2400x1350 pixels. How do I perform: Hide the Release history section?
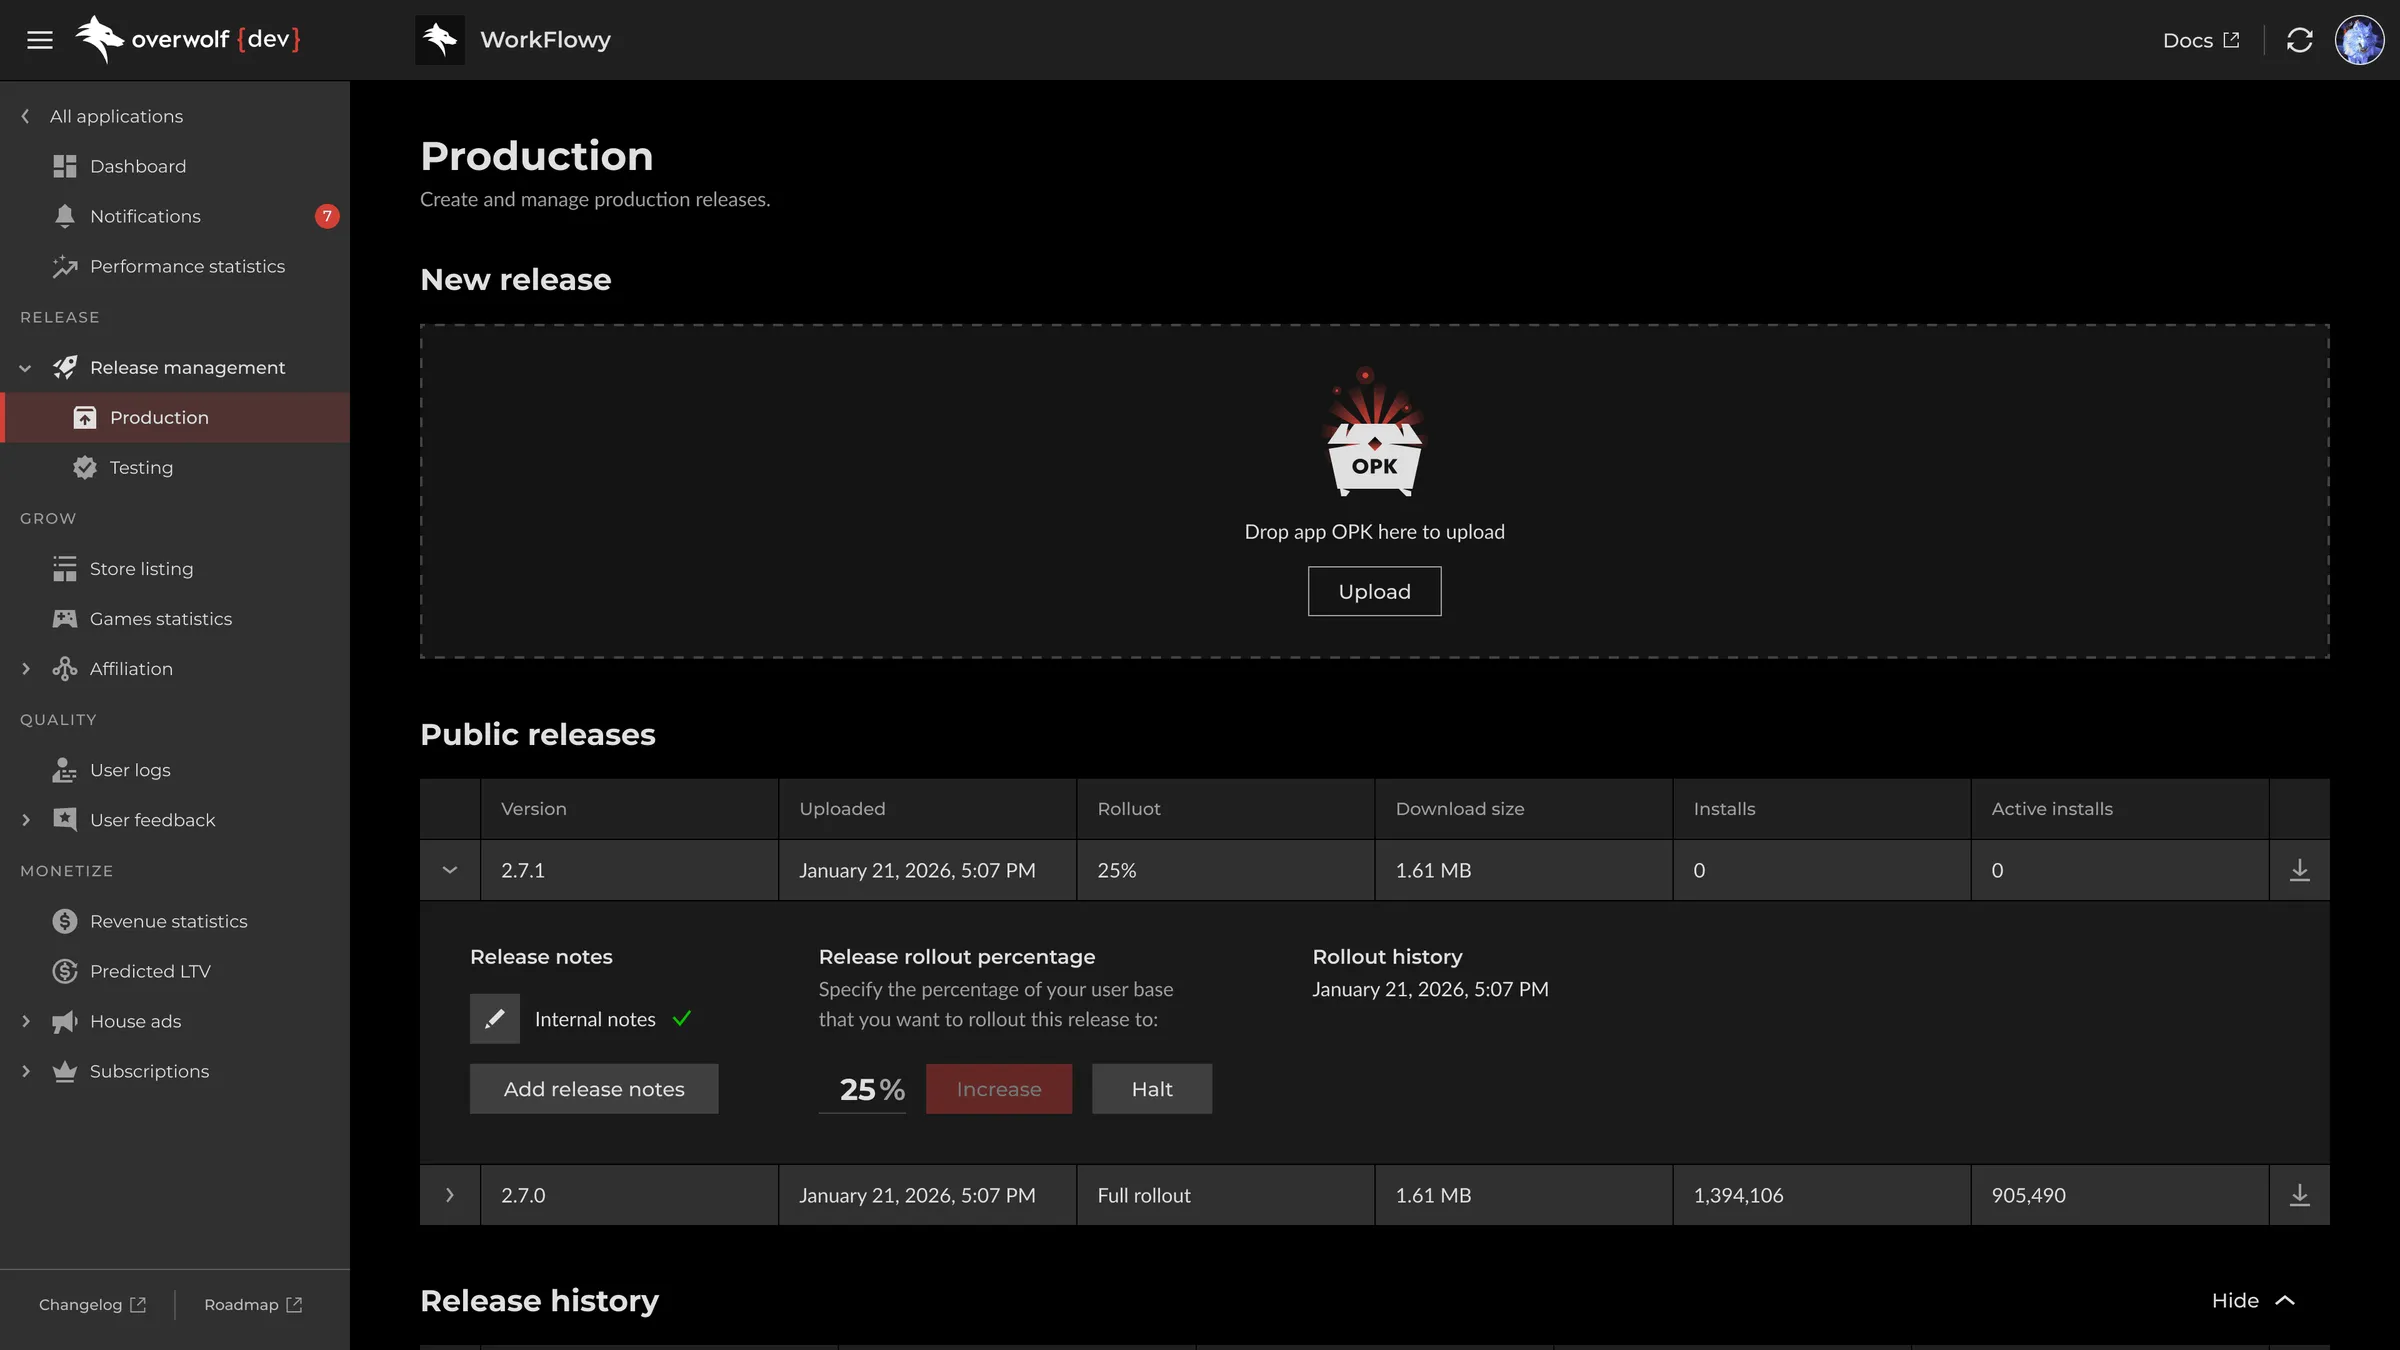[x=2253, y=1301]
